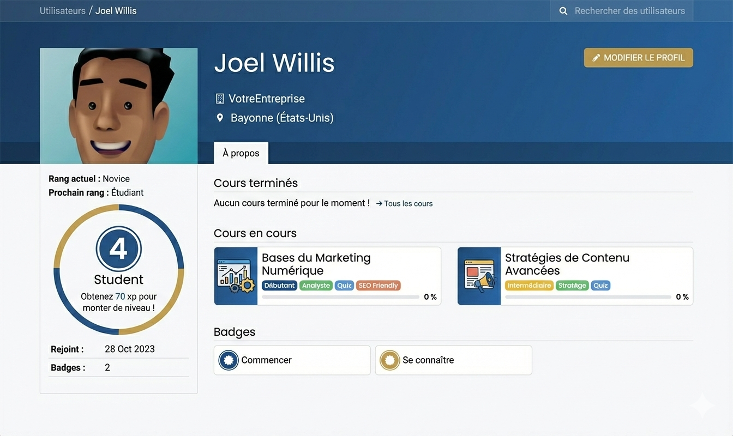Click the Rang actuel : Novice text
This screenshot has height=436, width=733.
[89, 179]
